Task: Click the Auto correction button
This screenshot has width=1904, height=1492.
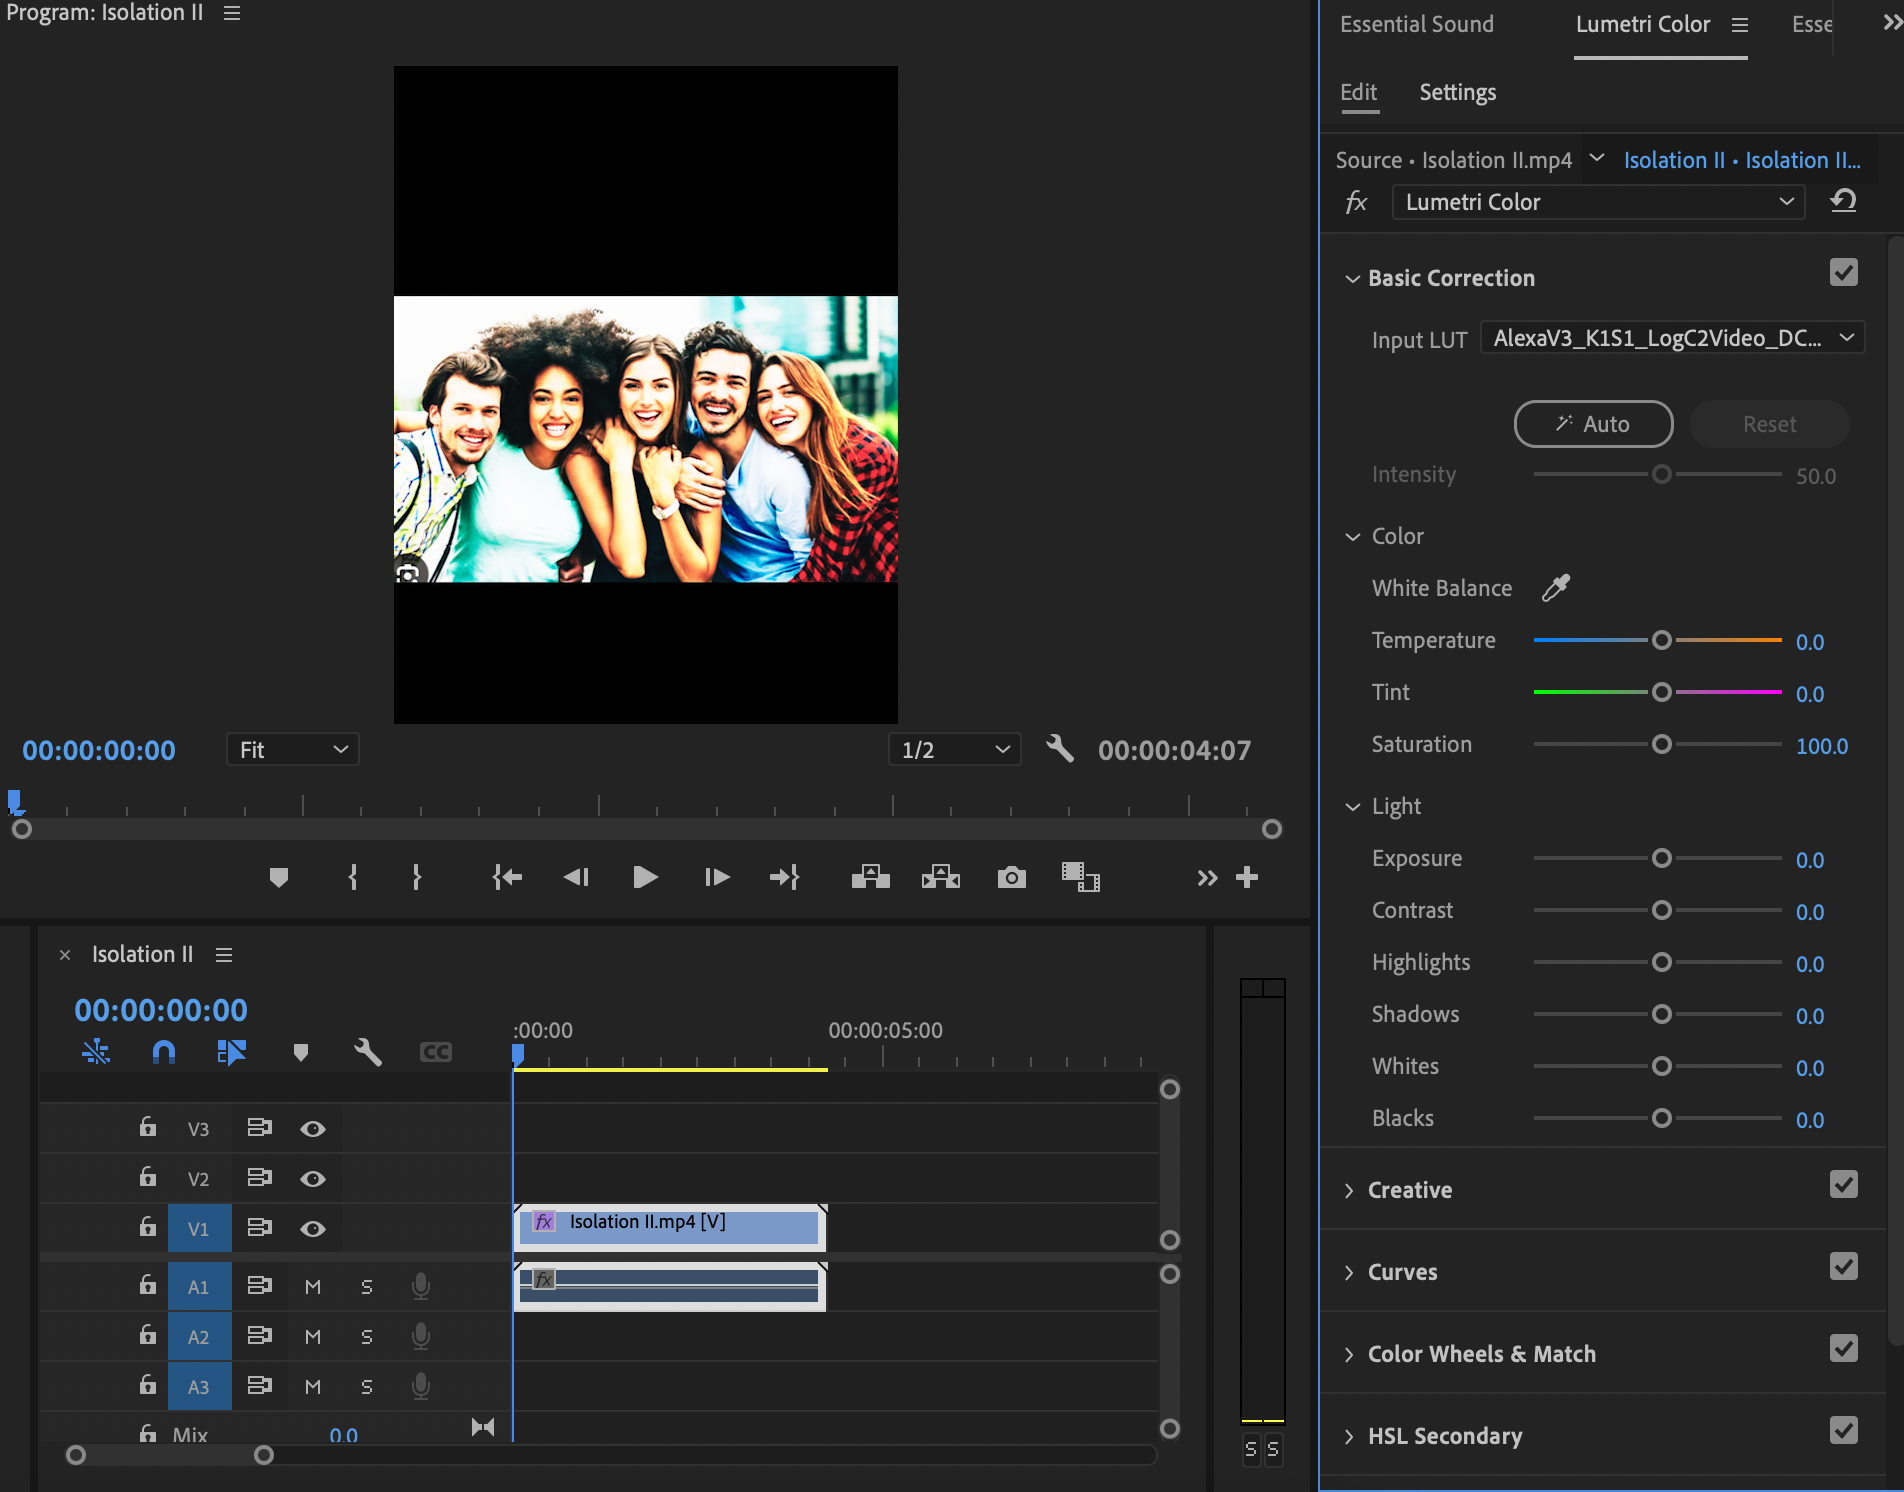Action: point(1592,423)
